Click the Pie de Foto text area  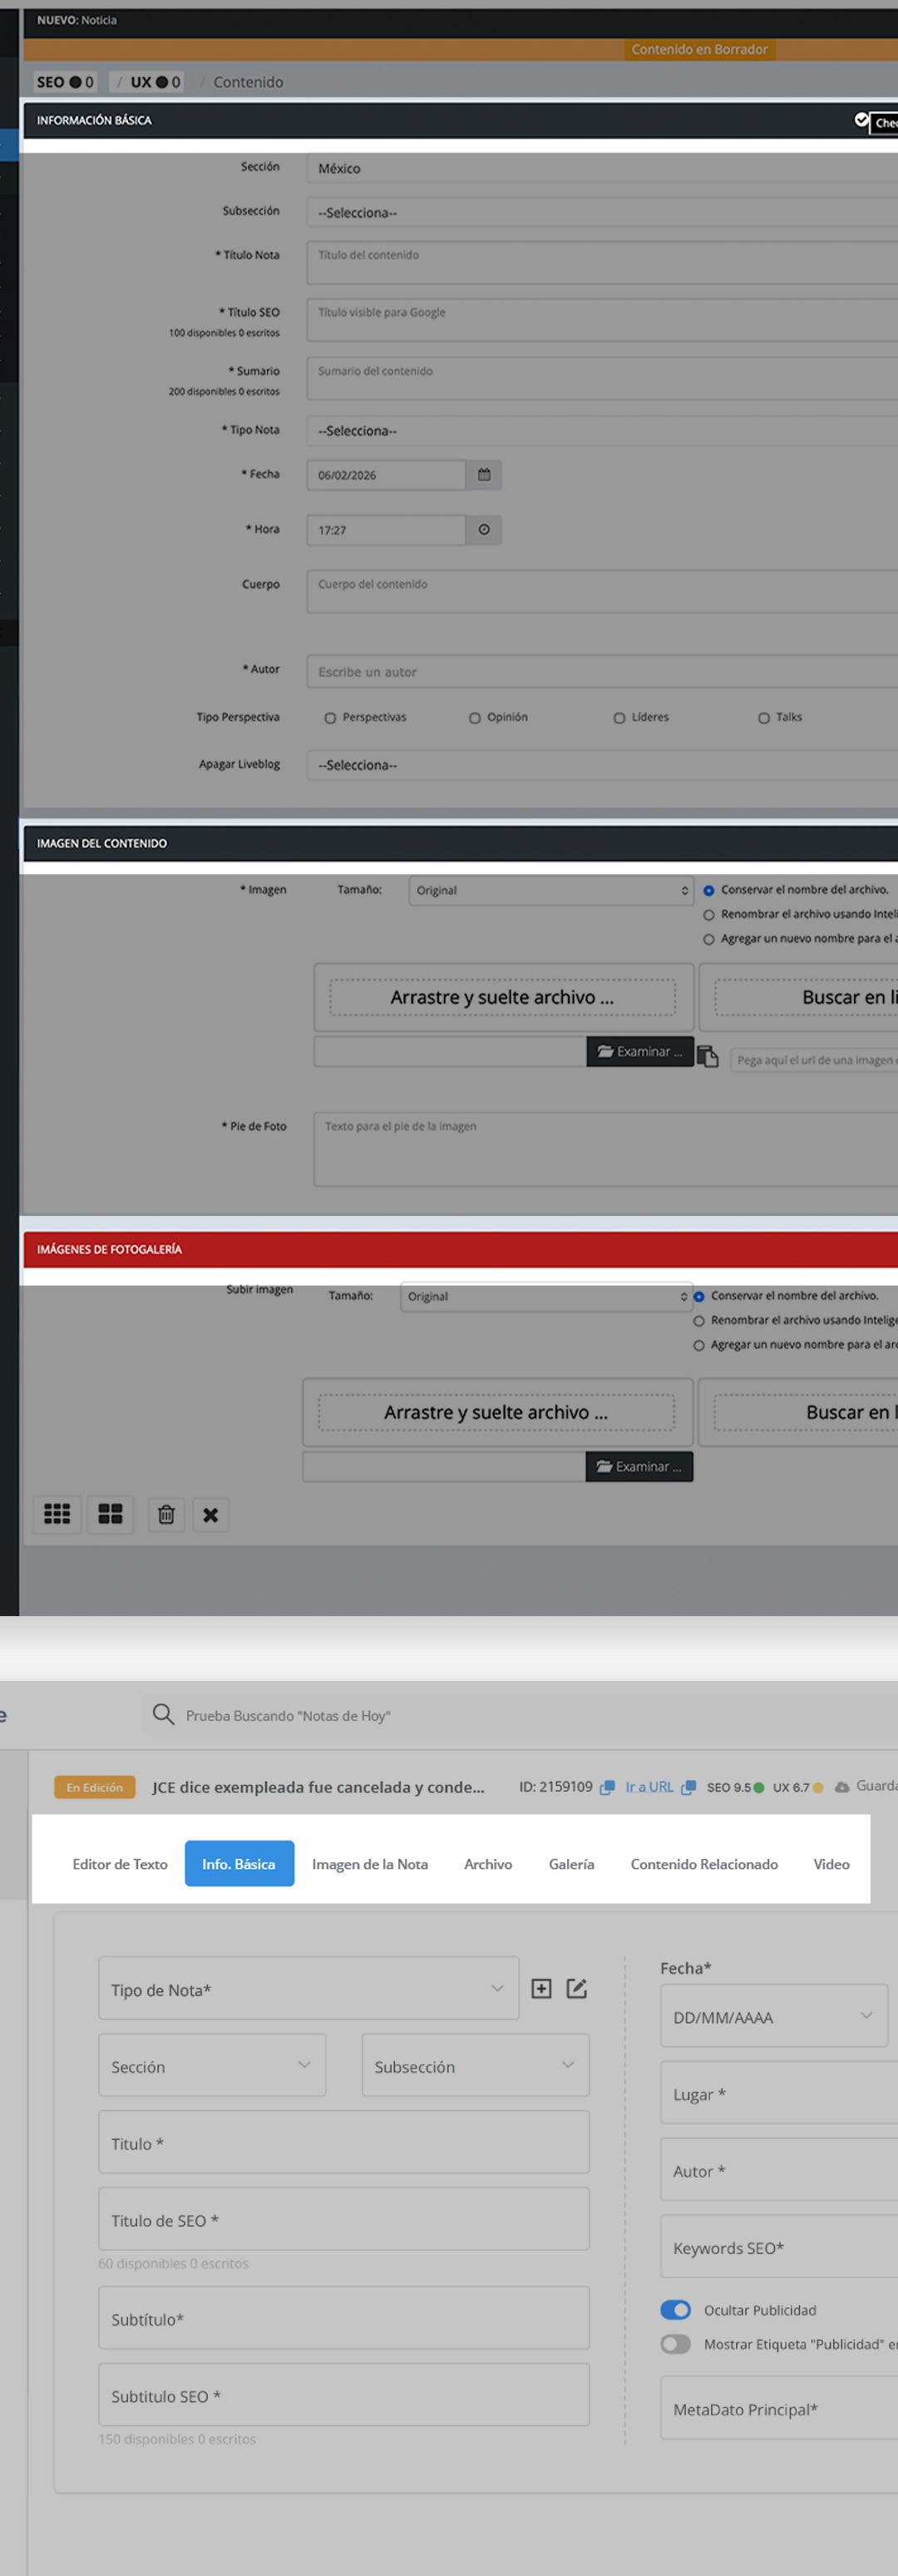pyautogui.click(x=606, y=1149)
